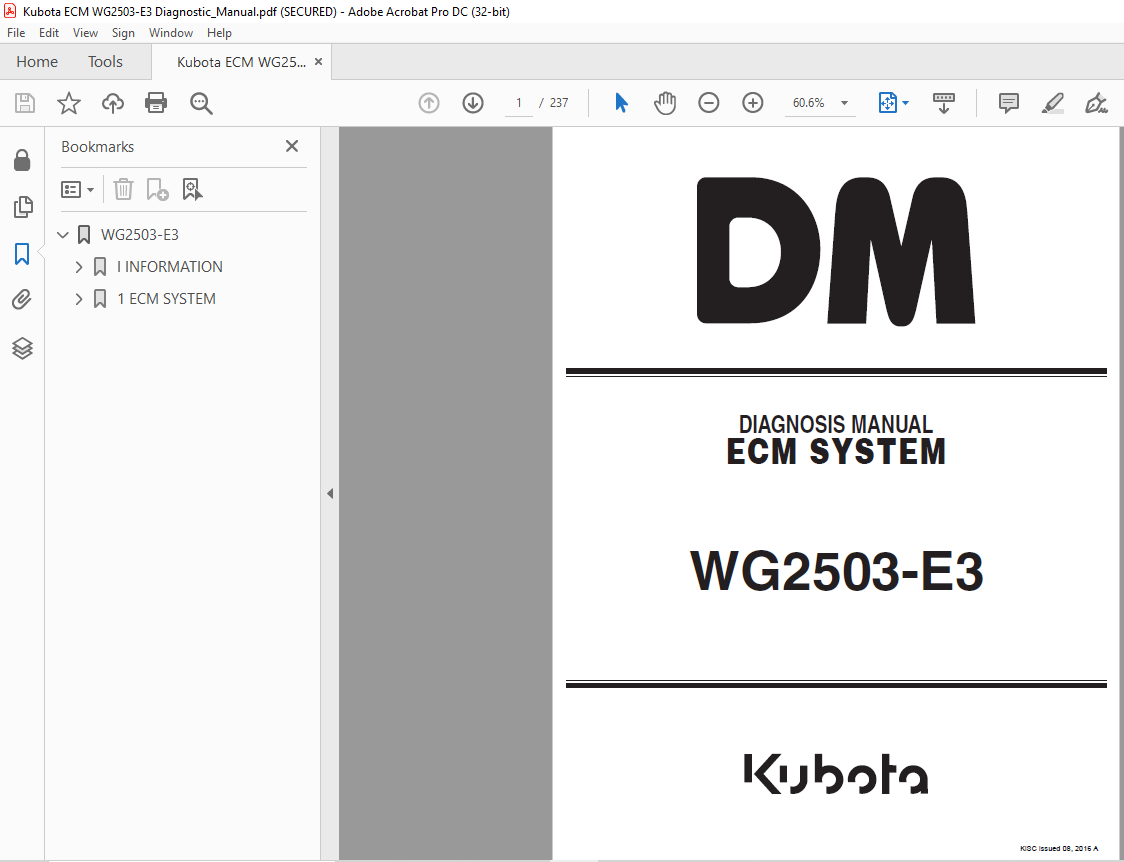Collapse navigation pane with arrow handle

pos(330,494)
